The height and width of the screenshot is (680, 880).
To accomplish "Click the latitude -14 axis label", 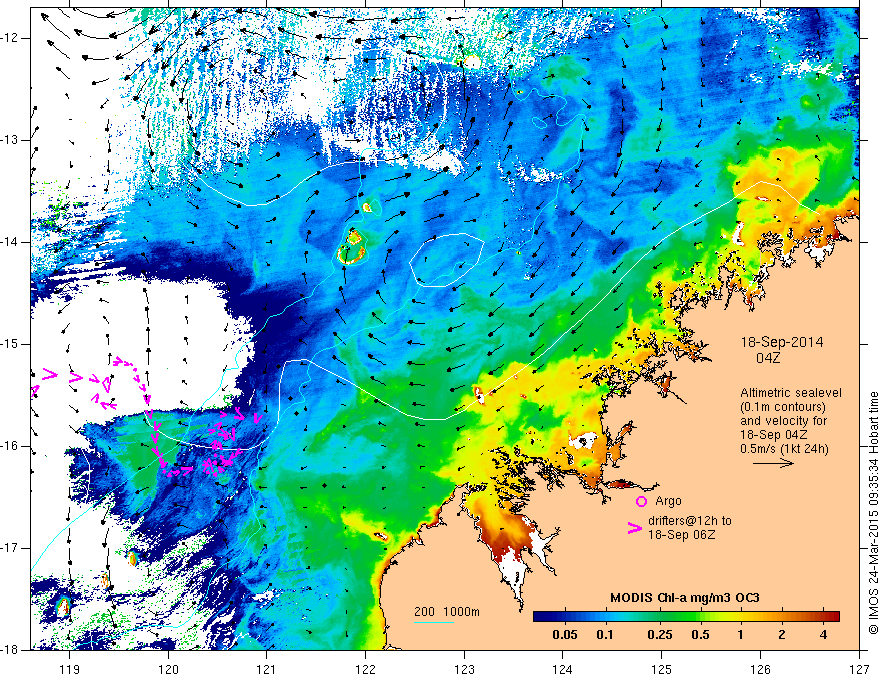I will click(x=10, y=242).
